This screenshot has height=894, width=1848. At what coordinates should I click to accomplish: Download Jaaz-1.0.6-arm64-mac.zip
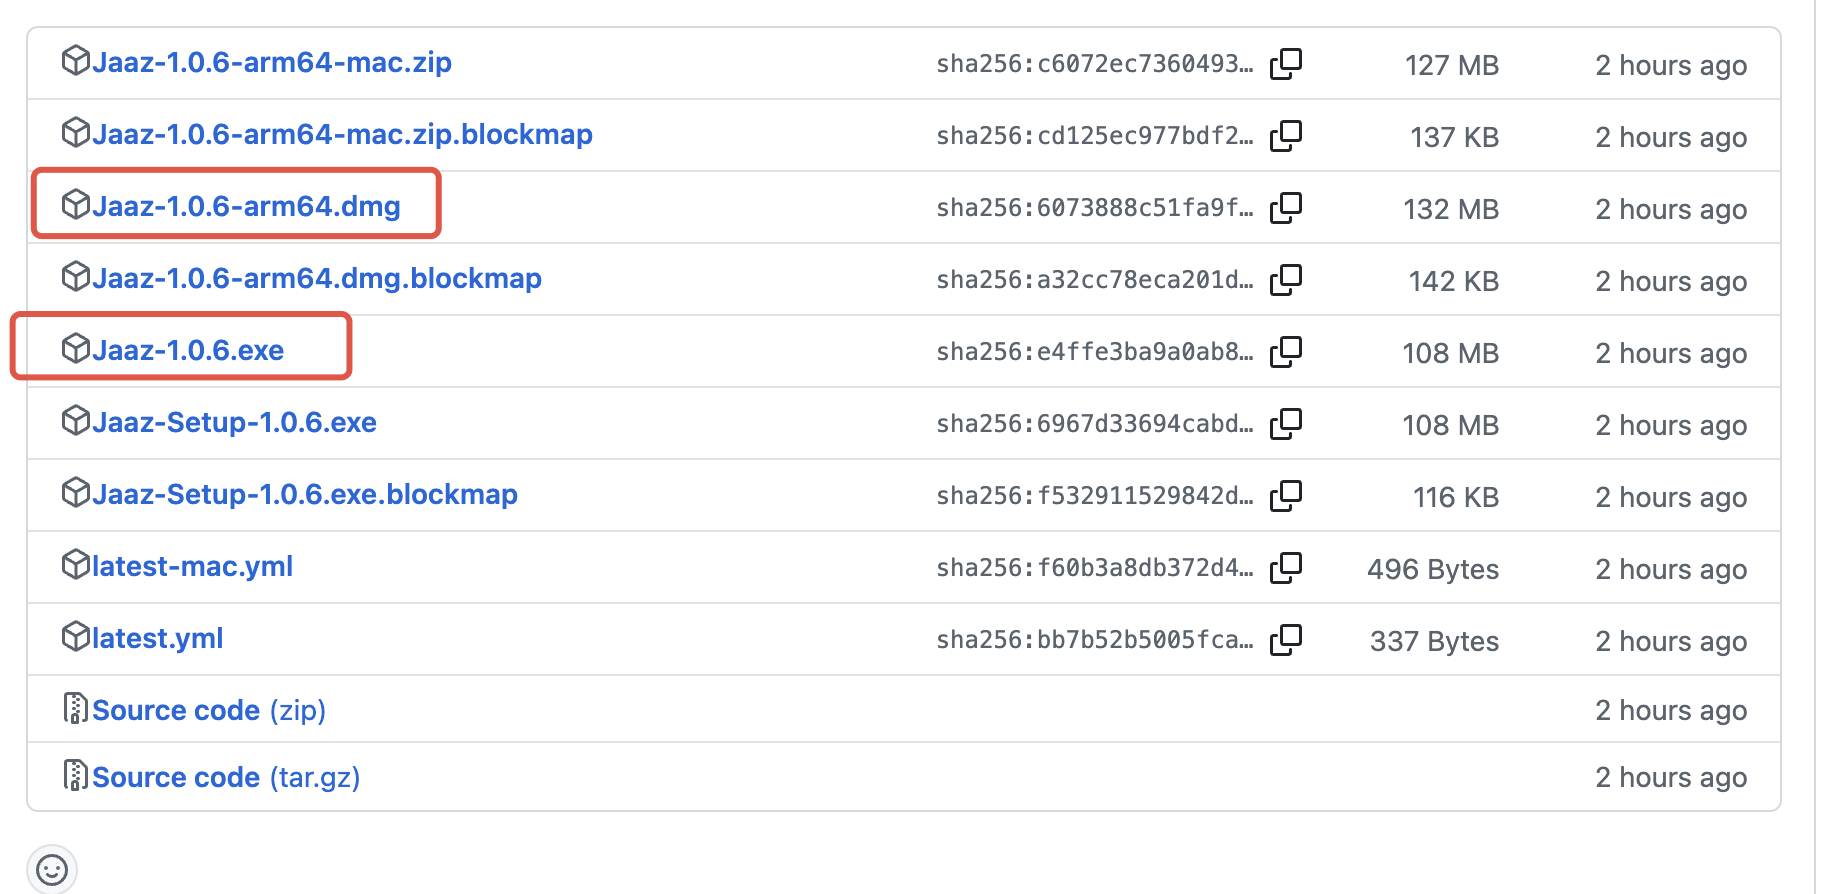[272, 62]
